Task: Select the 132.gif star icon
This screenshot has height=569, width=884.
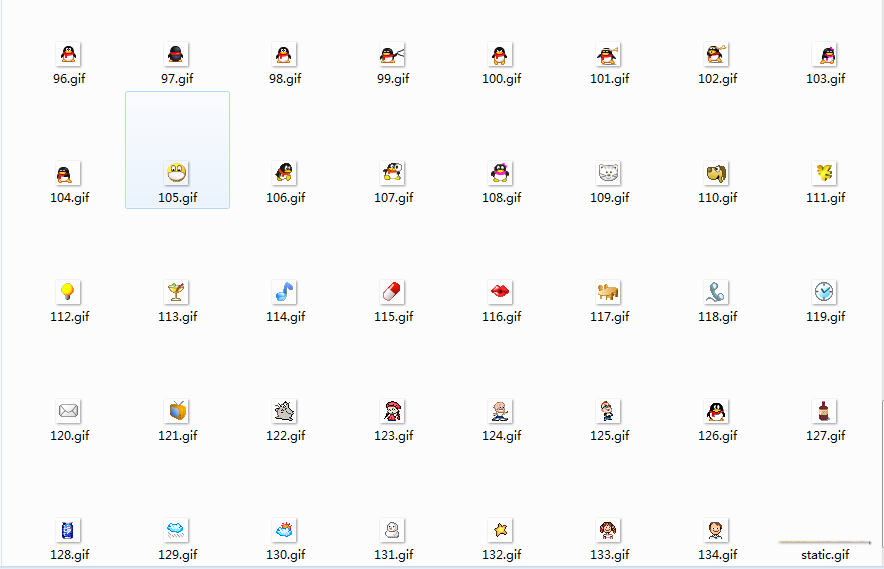Action: (x=500, y=530)
